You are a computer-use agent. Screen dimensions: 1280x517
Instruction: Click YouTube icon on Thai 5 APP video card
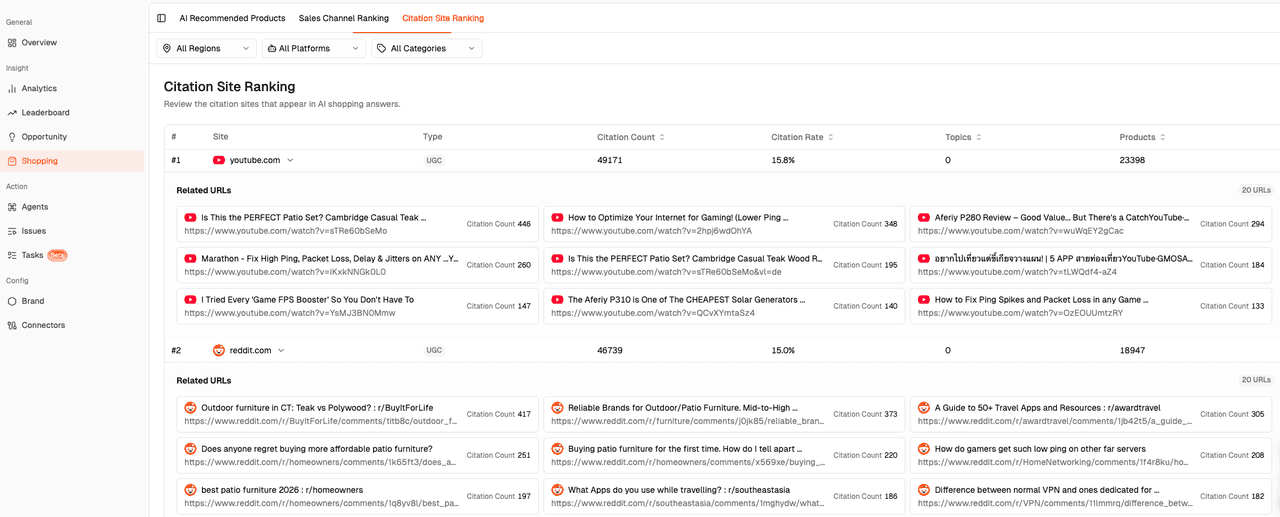(x=924, y=258)
